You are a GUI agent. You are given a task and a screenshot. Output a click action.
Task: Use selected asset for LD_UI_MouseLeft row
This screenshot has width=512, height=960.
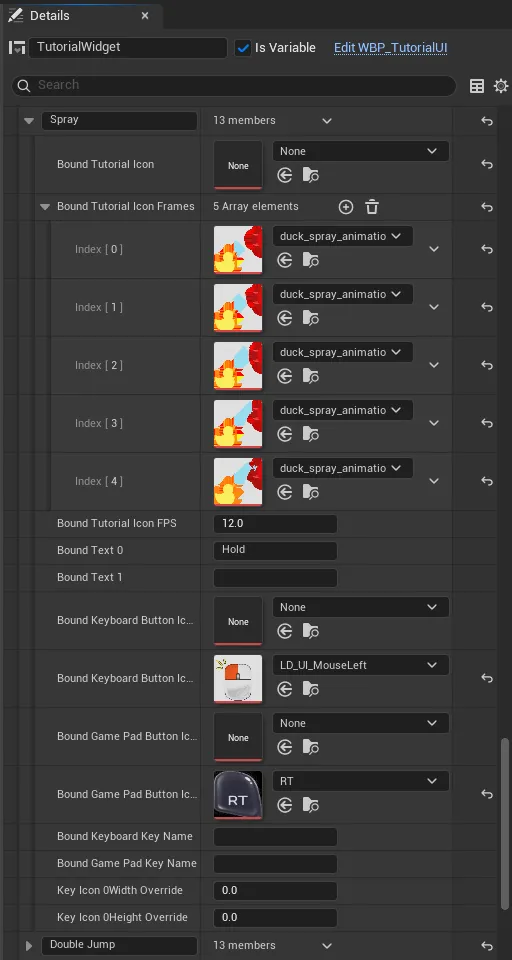click(285, 689)
